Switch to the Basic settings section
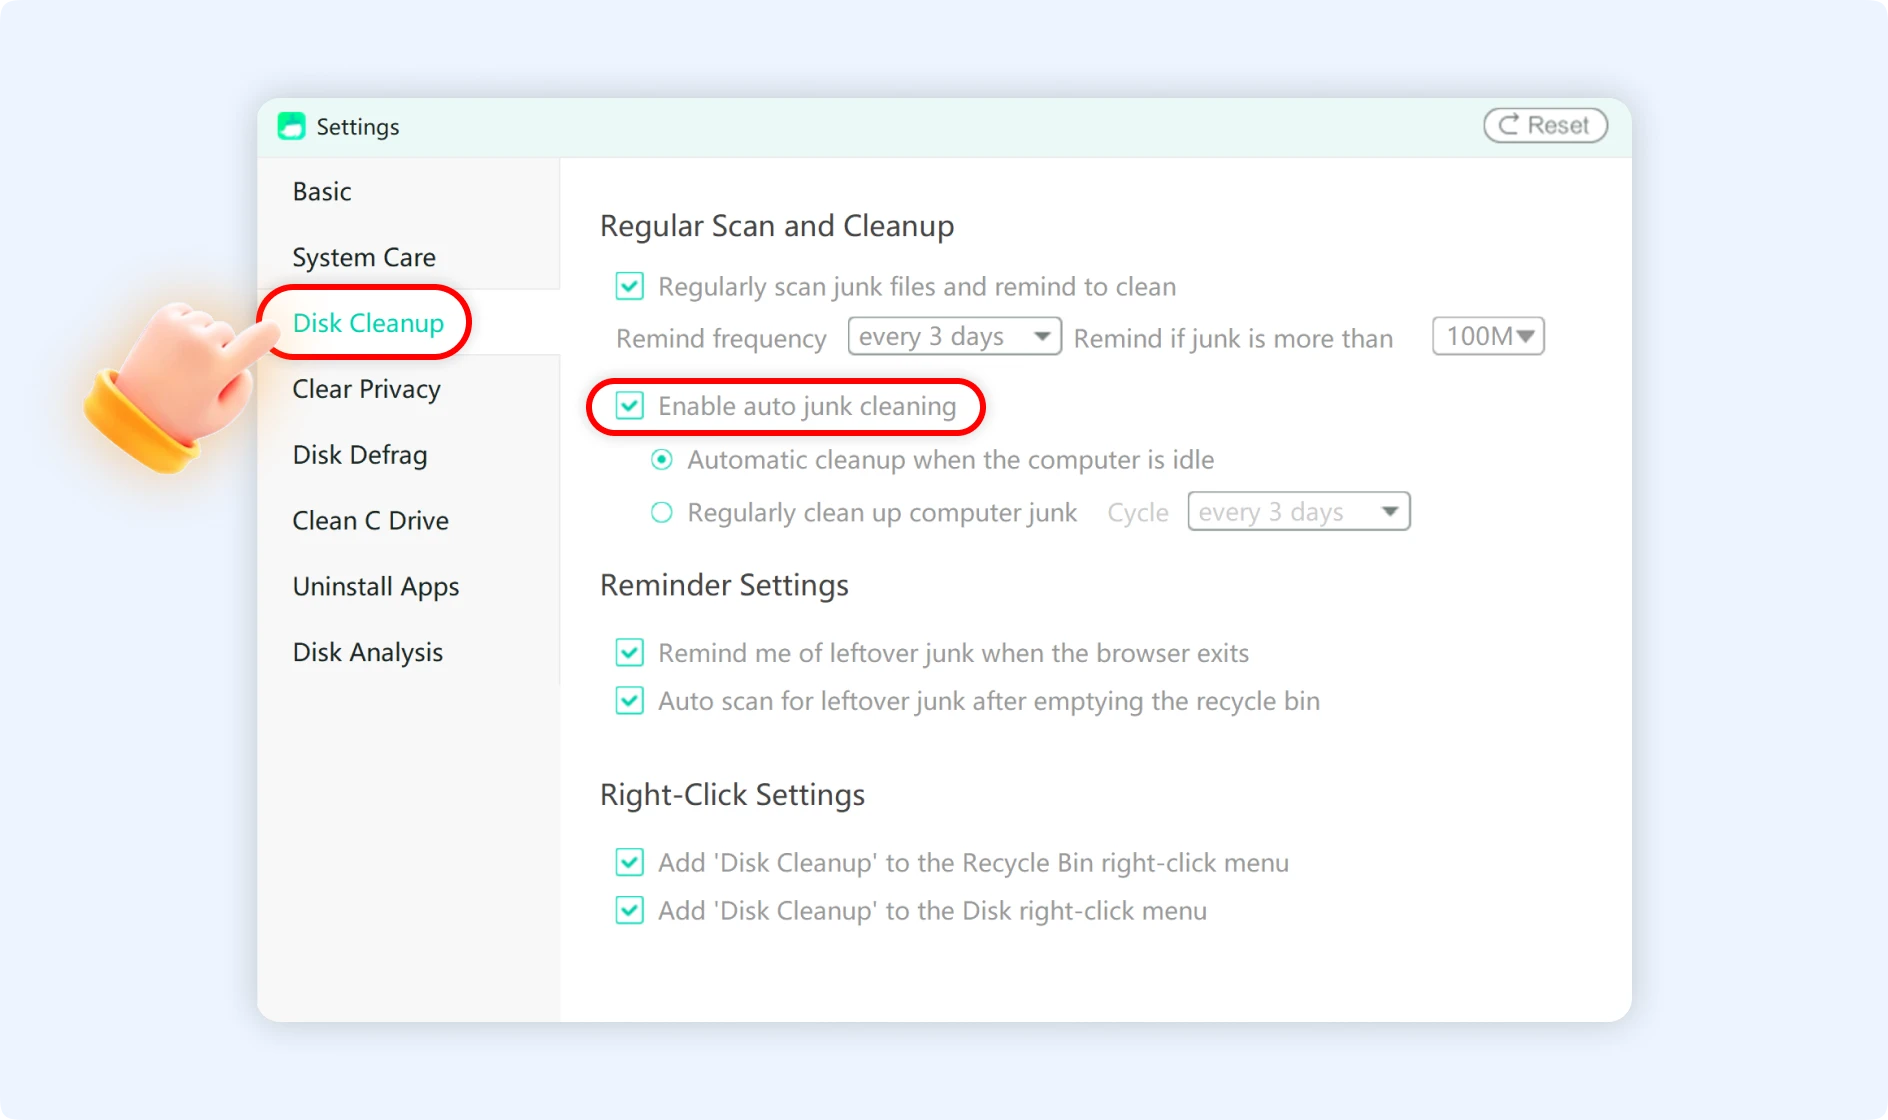 pyautogui.click(x=321, y=191)
